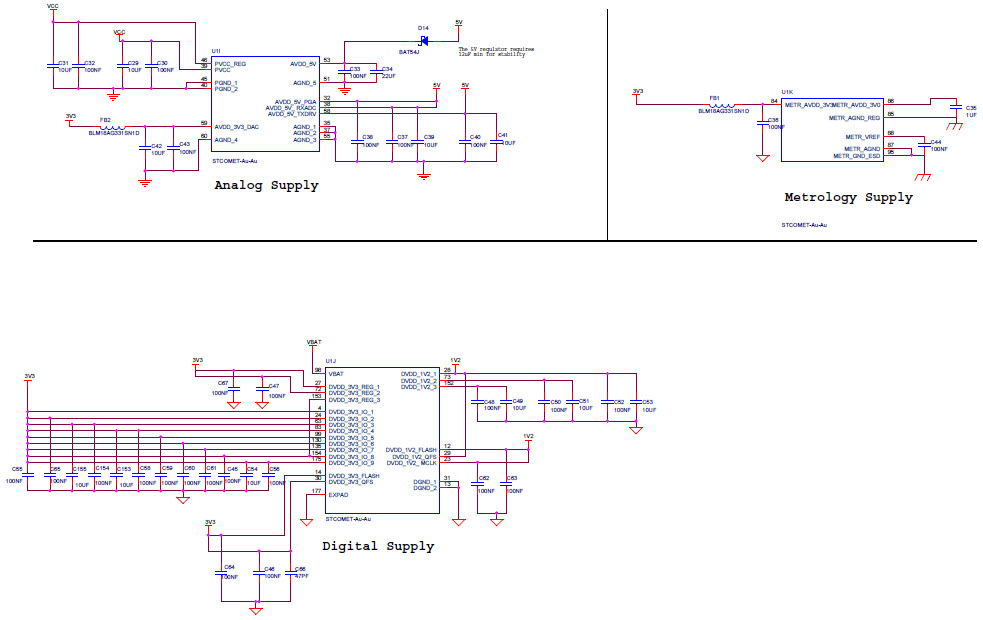Click the 3V3 flag above C64
The width and height of the screenshot is (983, 620).
point(209,520)
